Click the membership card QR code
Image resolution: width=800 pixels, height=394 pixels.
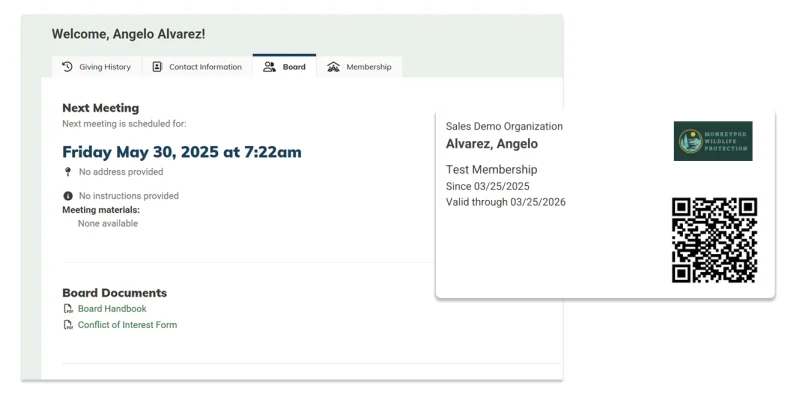tap(714, 240)
